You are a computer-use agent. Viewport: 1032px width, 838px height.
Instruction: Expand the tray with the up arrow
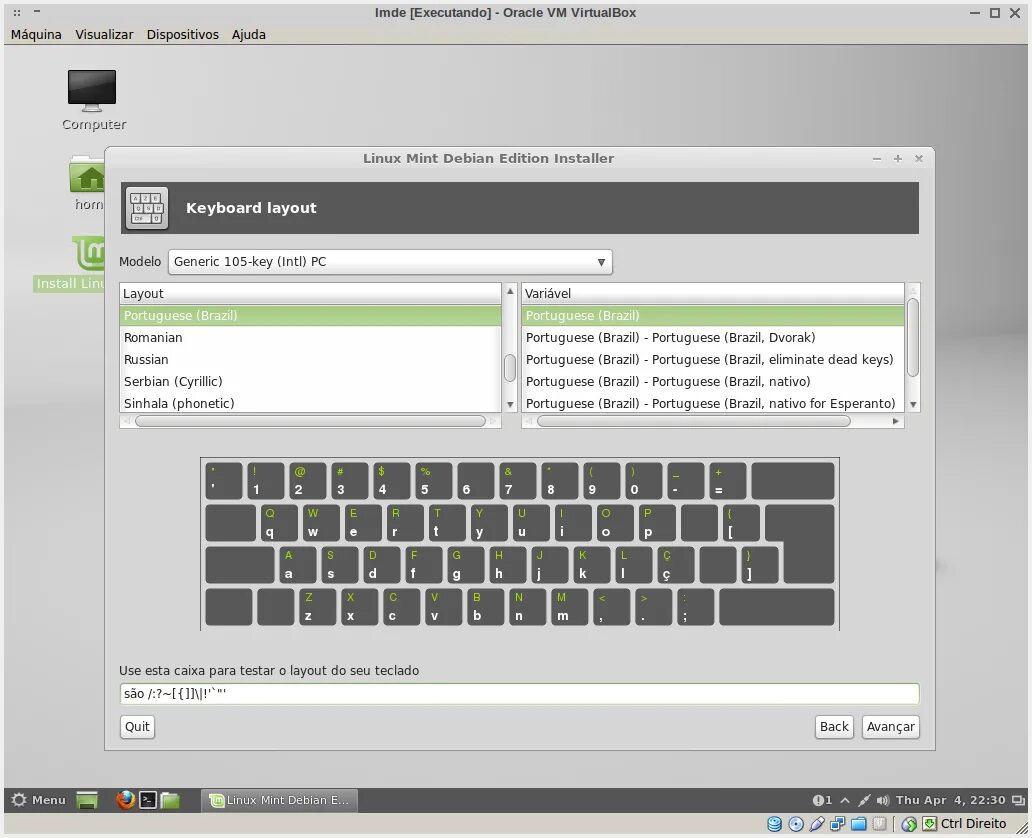(x=845, y=800)
